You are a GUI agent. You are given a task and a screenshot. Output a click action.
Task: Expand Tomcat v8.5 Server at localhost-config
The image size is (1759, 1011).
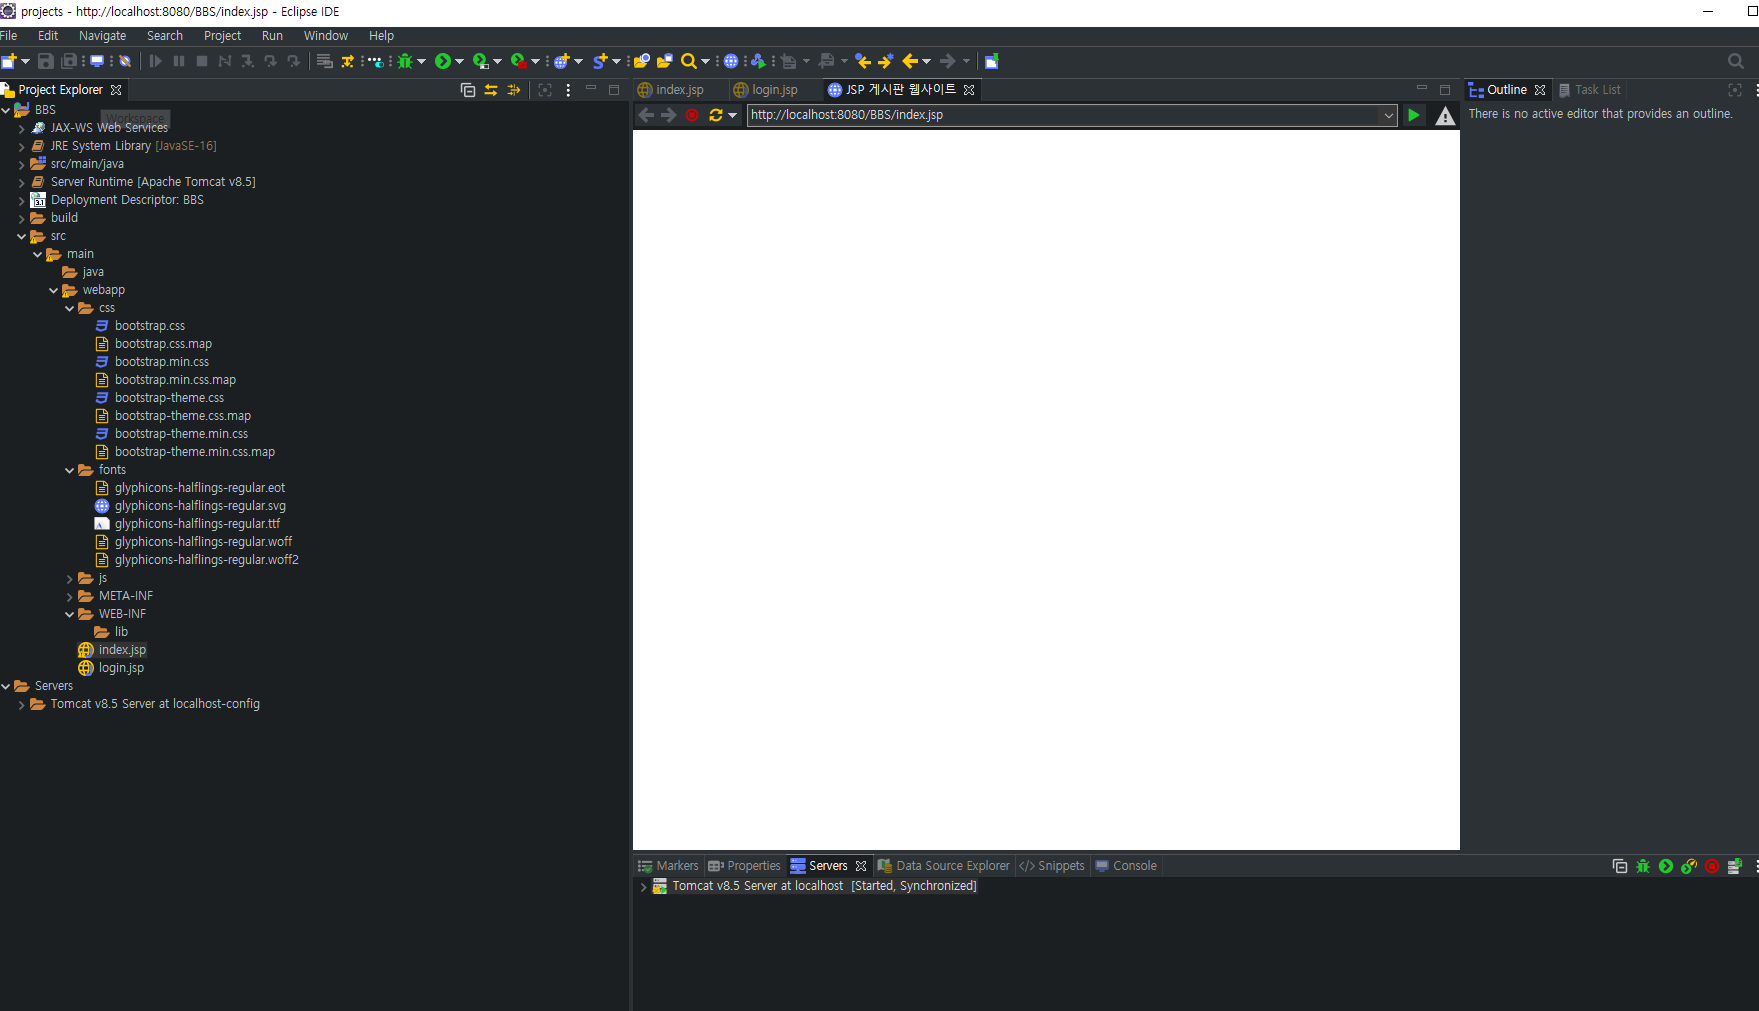point(22,704)
